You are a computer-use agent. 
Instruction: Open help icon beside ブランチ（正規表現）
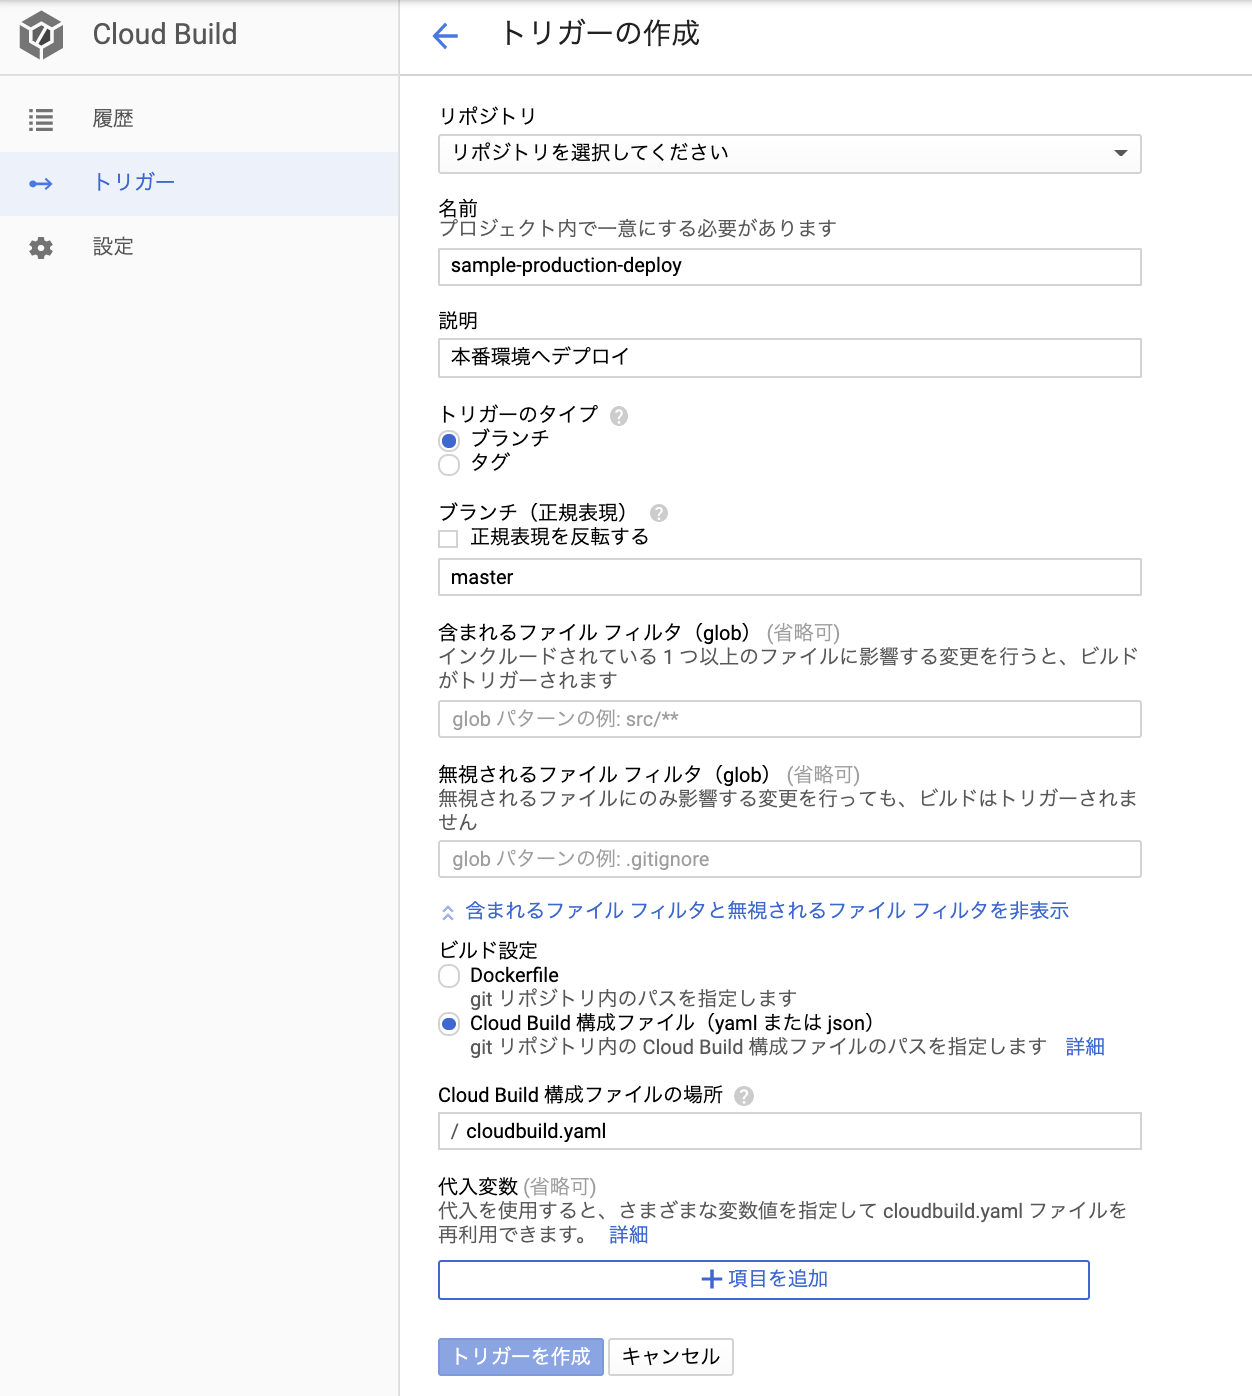pos(659,513)
